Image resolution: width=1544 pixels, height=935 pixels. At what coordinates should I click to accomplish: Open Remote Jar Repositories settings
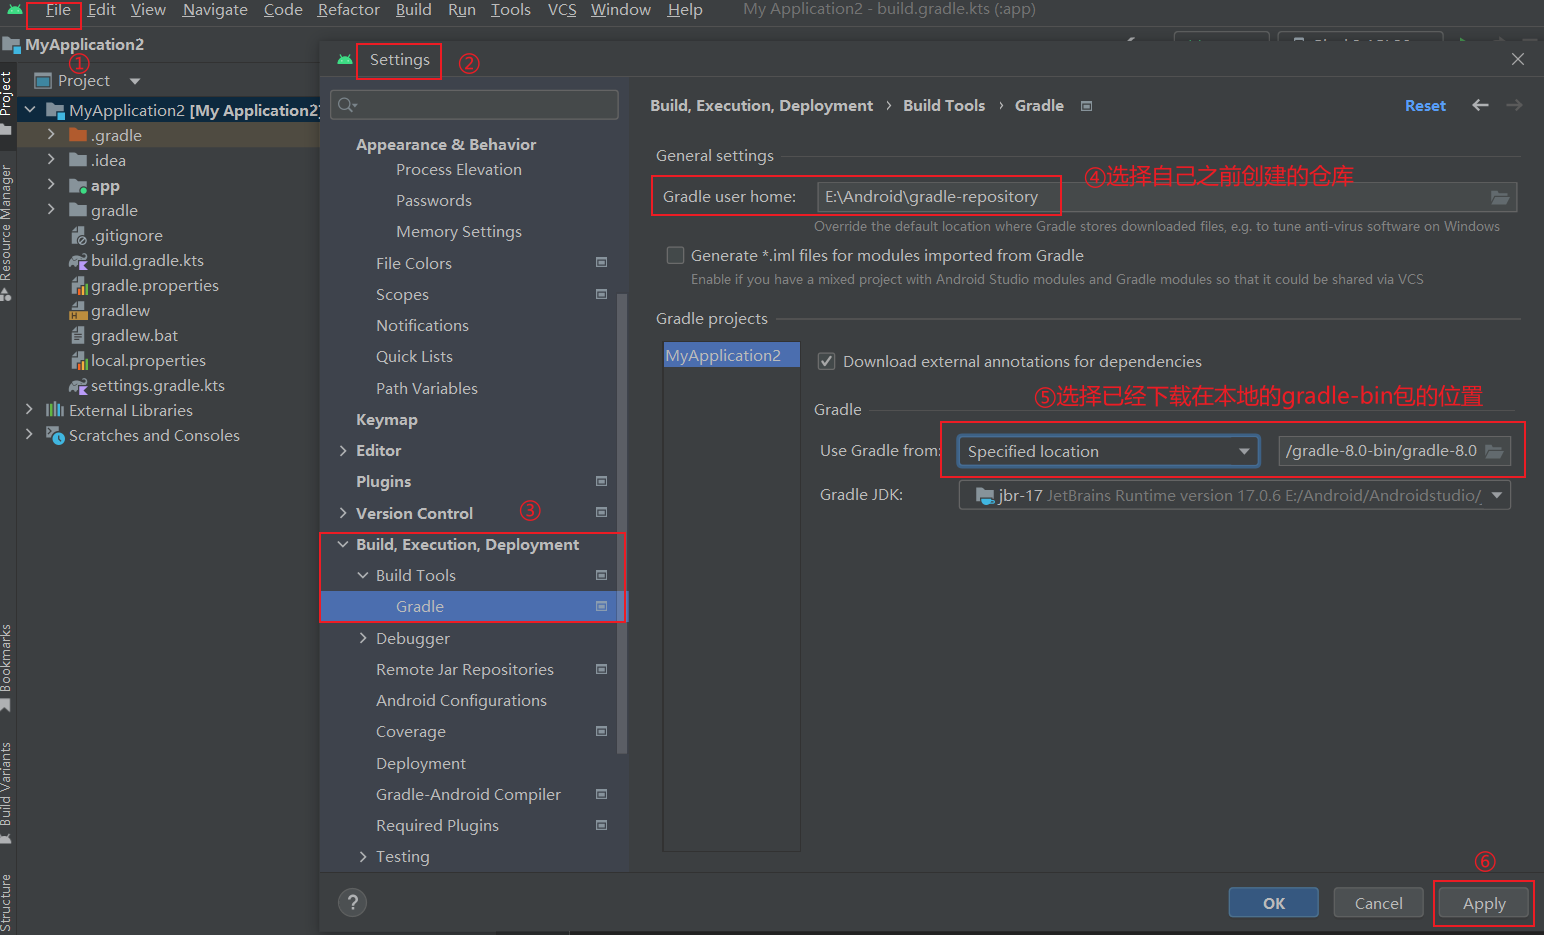click(465, 670)
